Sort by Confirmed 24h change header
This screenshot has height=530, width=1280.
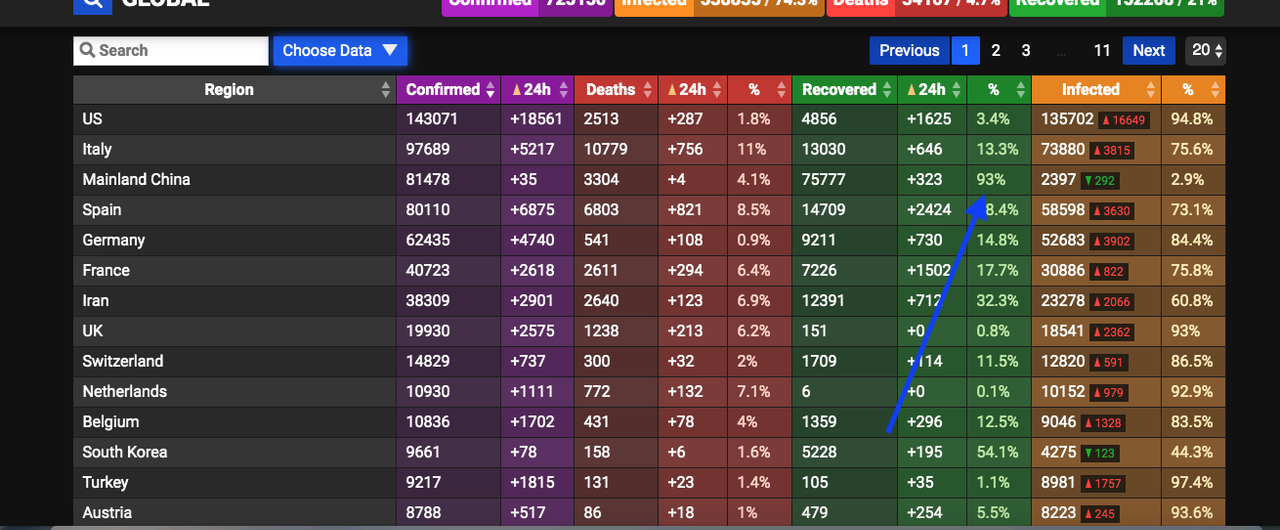click(537, 90)
